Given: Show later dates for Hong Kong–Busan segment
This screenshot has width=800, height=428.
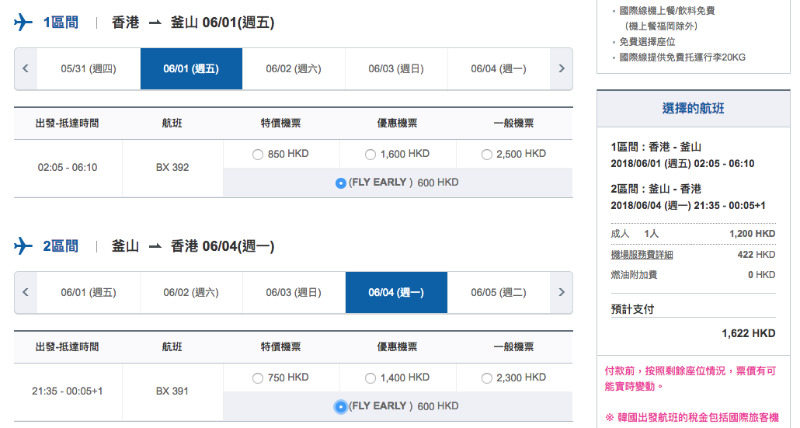Looking at the screenshot, I should tap(561, 68).
